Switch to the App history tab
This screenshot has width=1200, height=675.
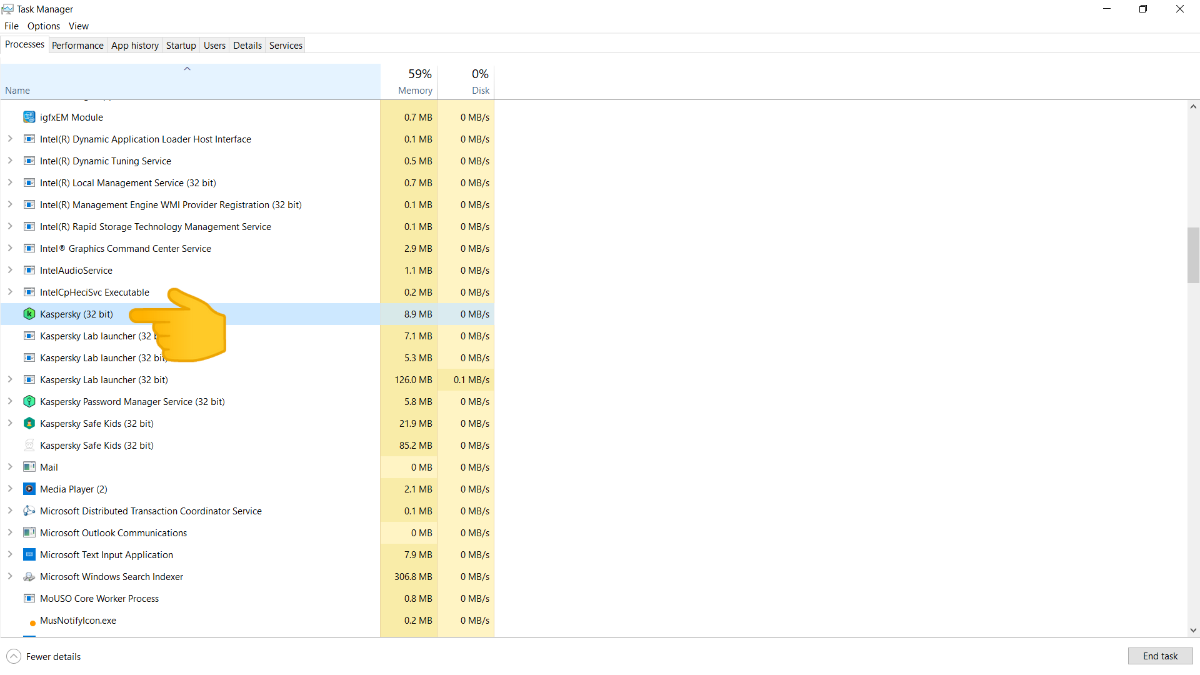pyautogui.click(x=135, y=45)
